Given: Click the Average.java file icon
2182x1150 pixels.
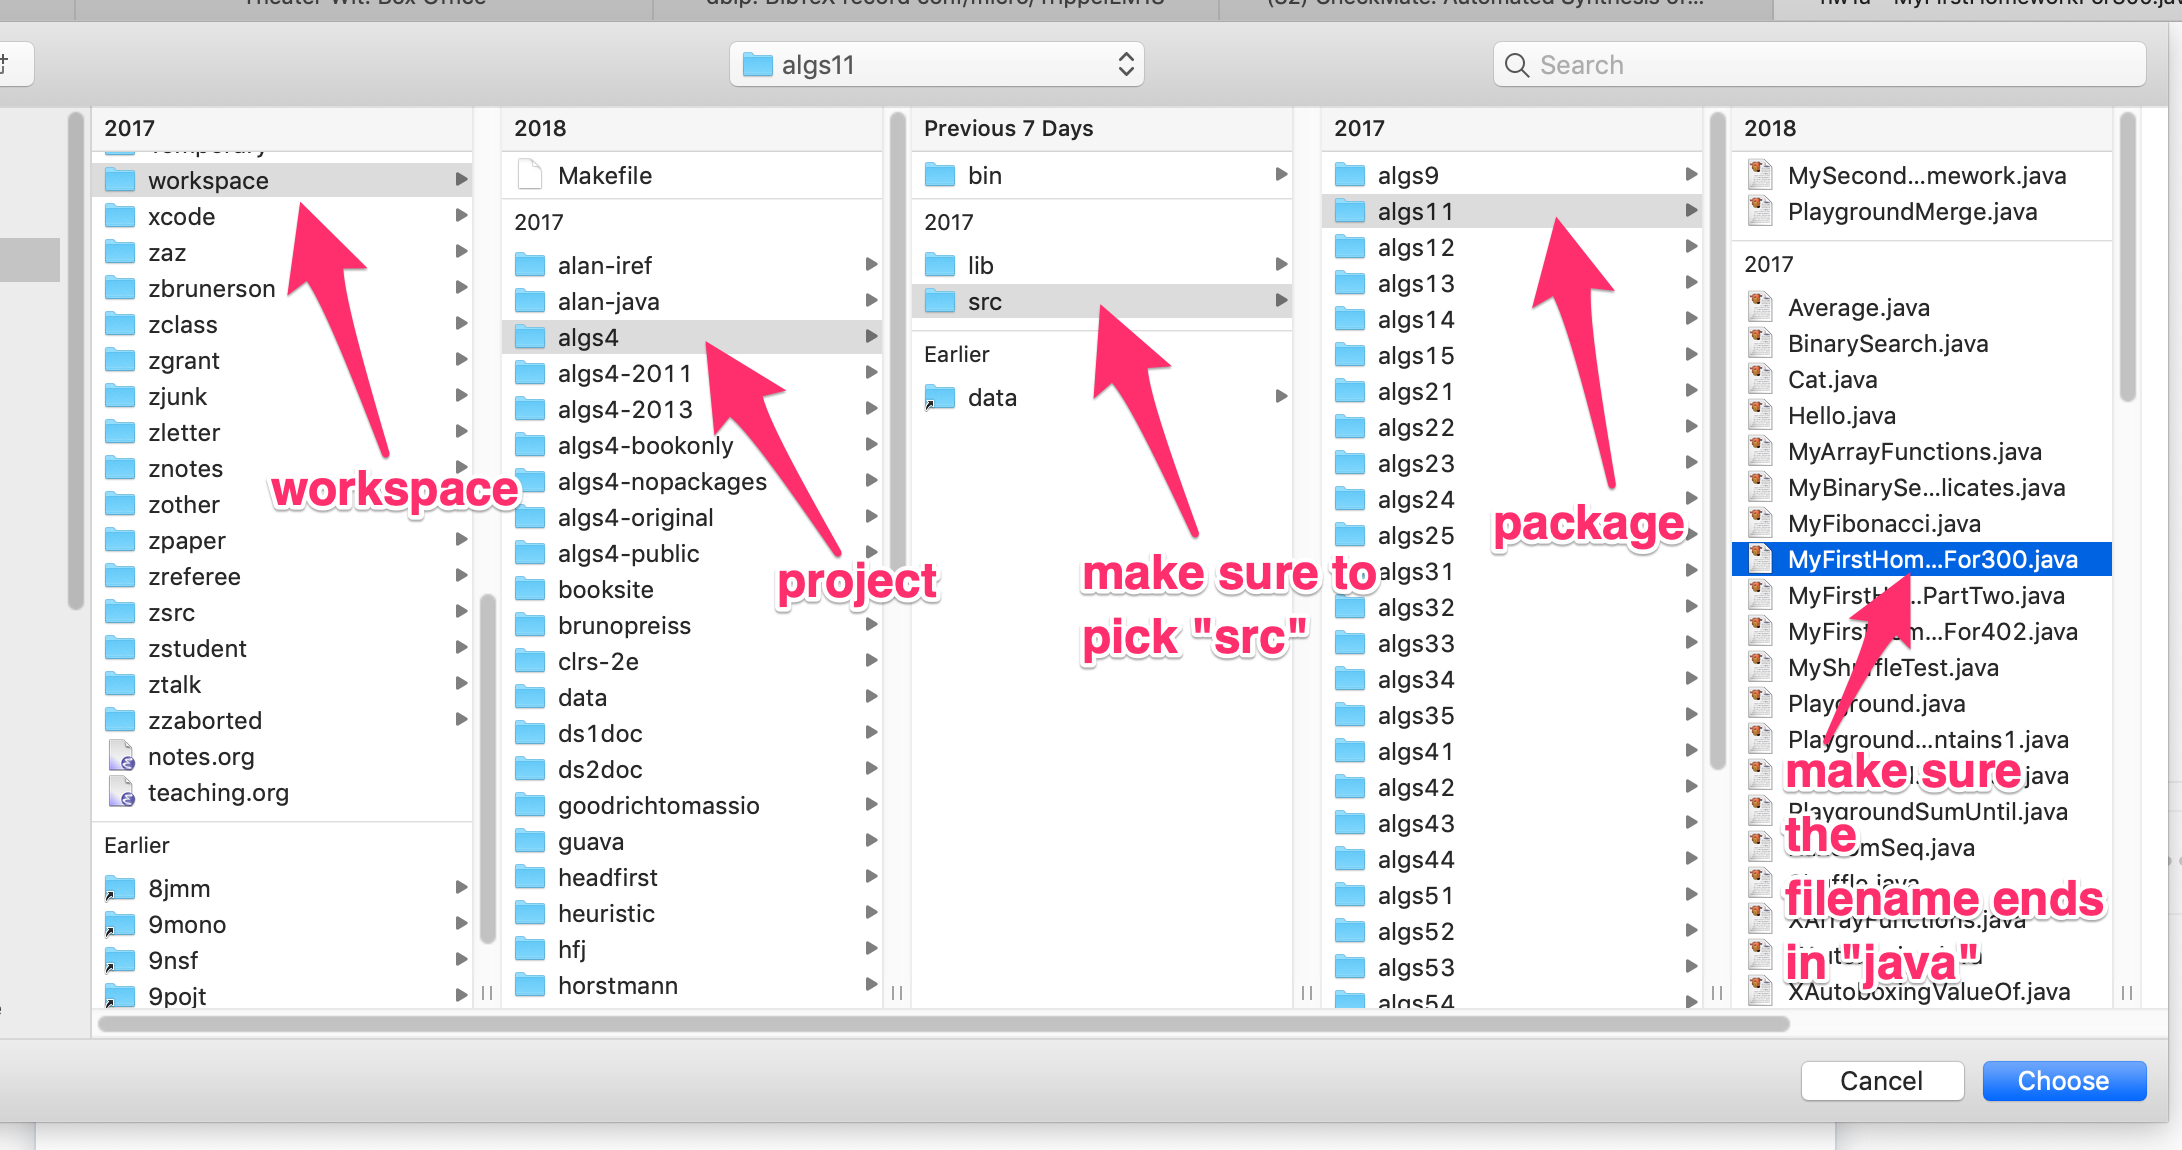Looking at the screenshot, I should 1760,308.
